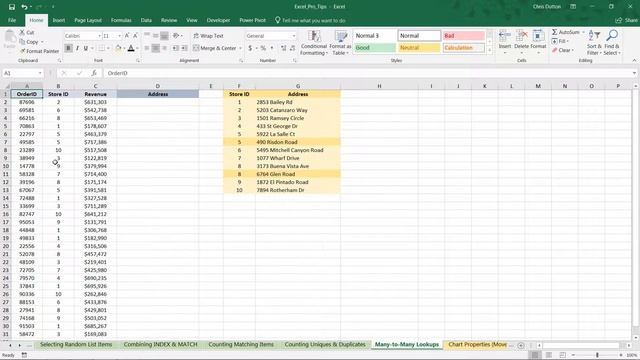The image size is (640, 360).
Task: Click the Accounting dollar format
Action: click(250, 48)
